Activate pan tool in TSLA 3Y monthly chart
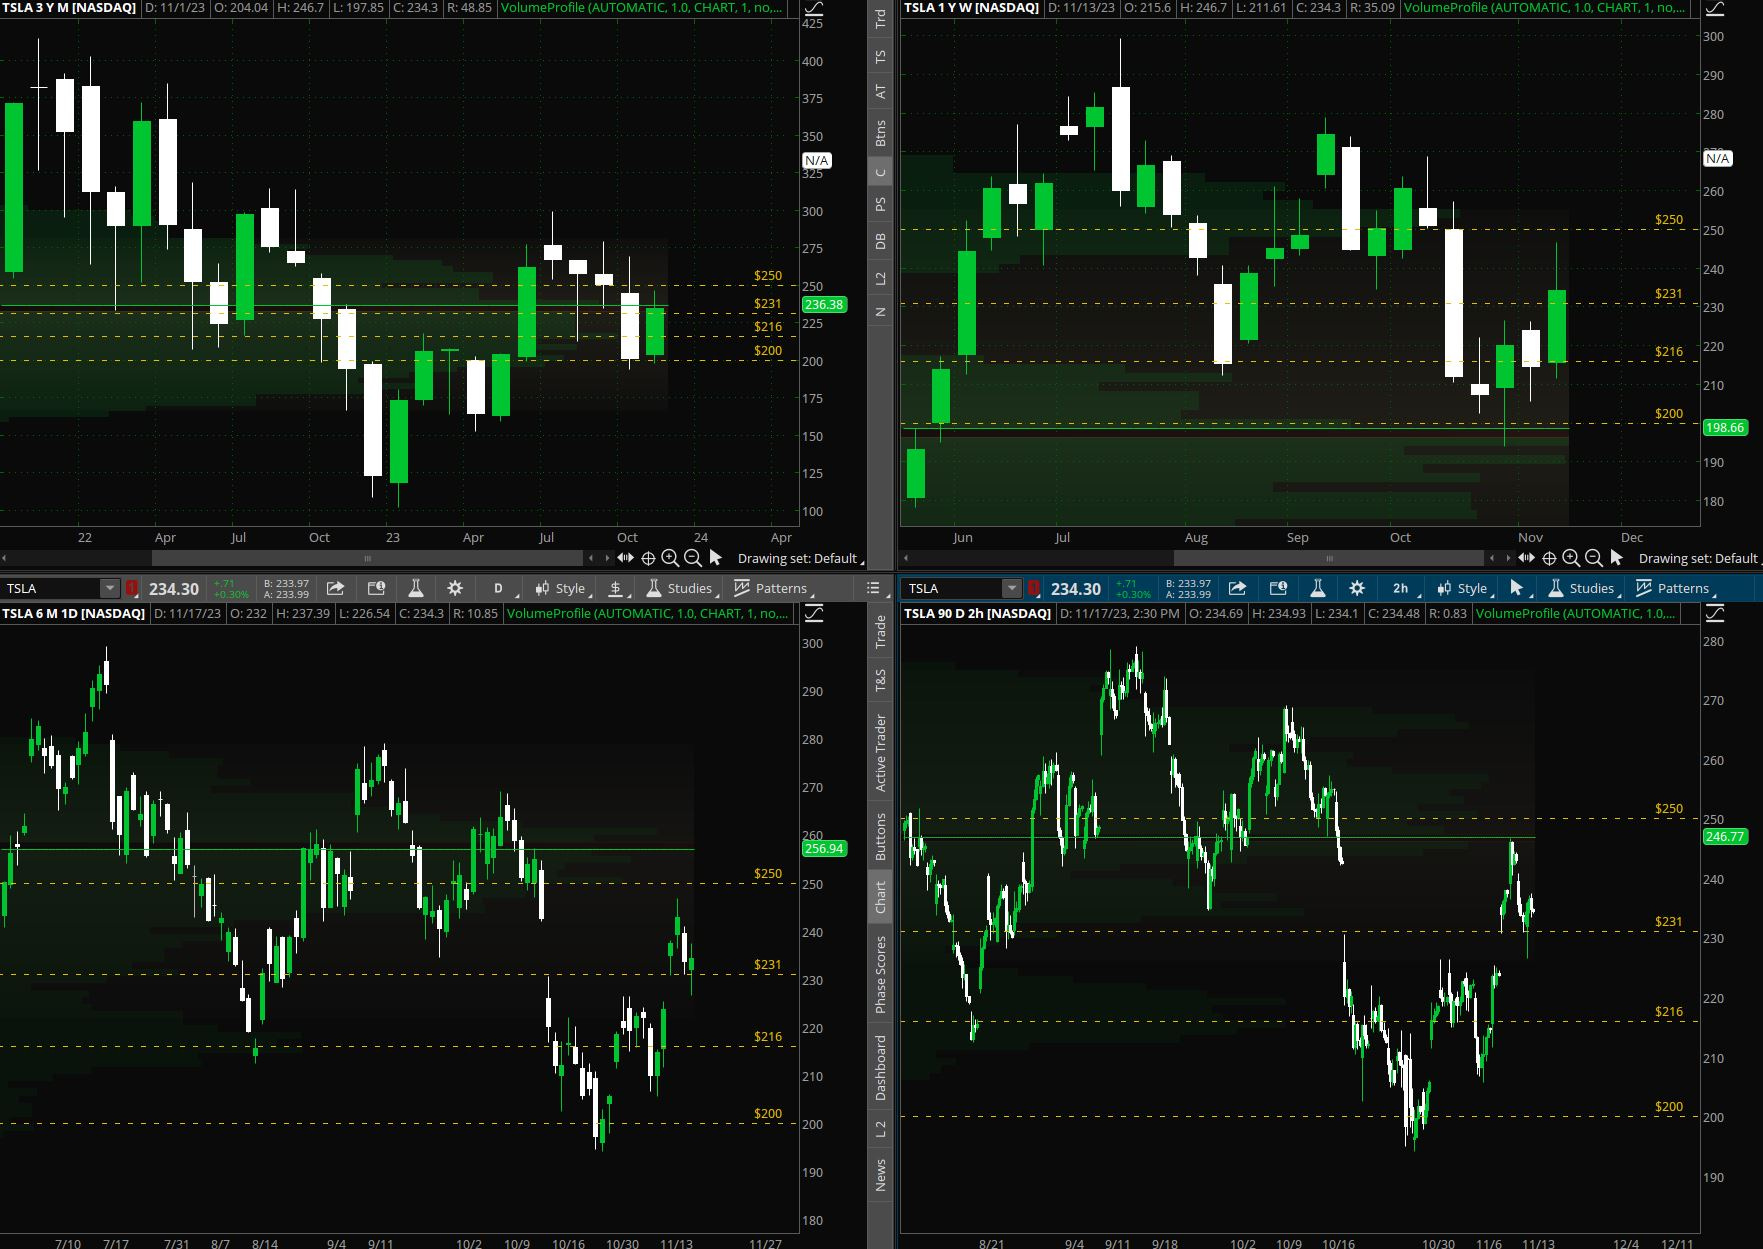1763x1249 pixels. tap(625, 558)
